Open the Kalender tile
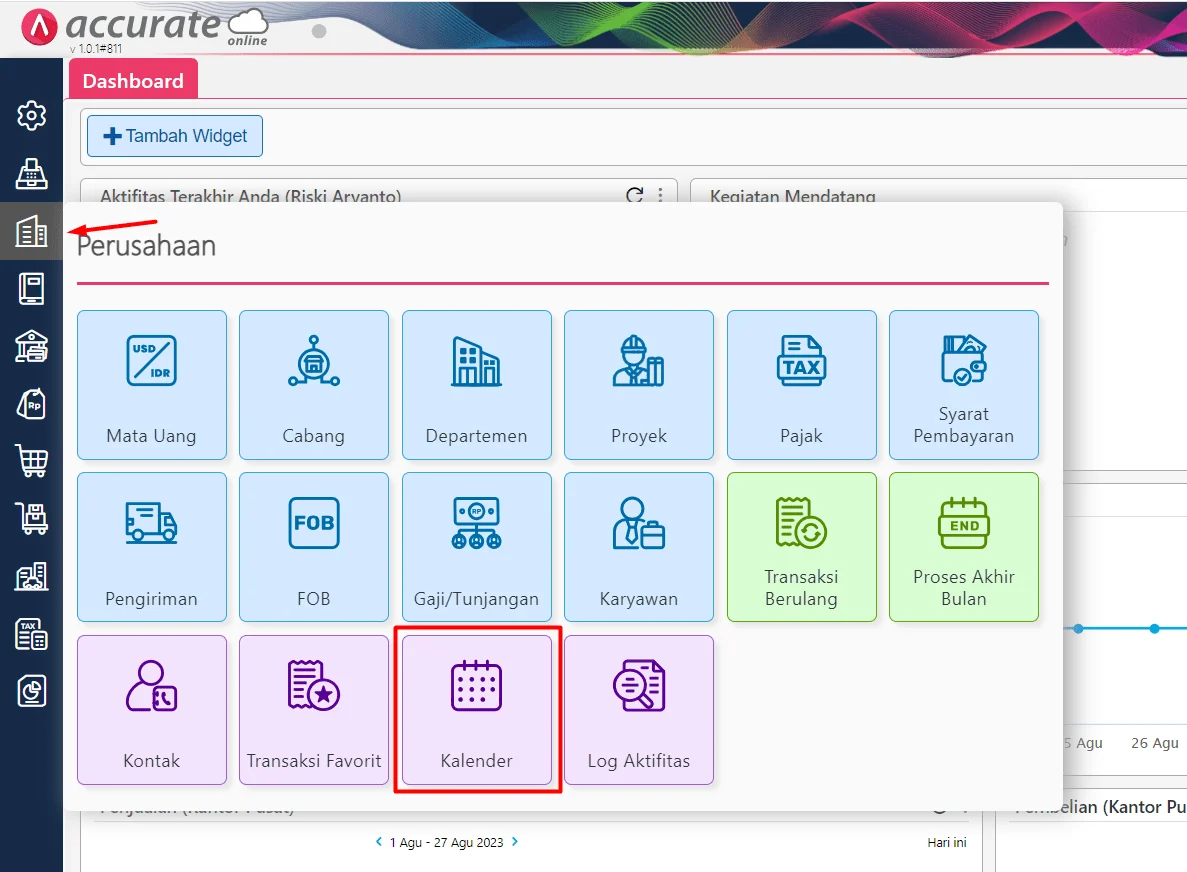Screen dimensions: 1187x872 (476, 709)
